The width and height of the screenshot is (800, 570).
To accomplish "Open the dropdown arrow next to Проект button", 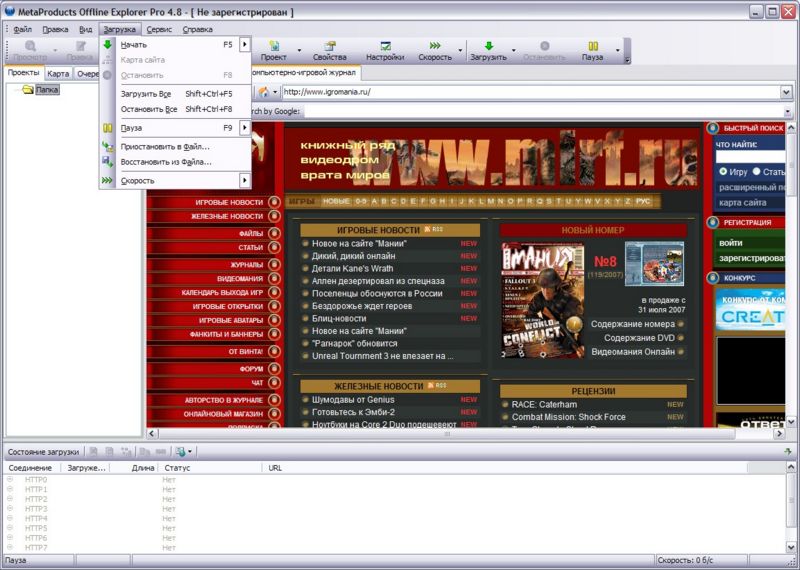I will (299, 51).
